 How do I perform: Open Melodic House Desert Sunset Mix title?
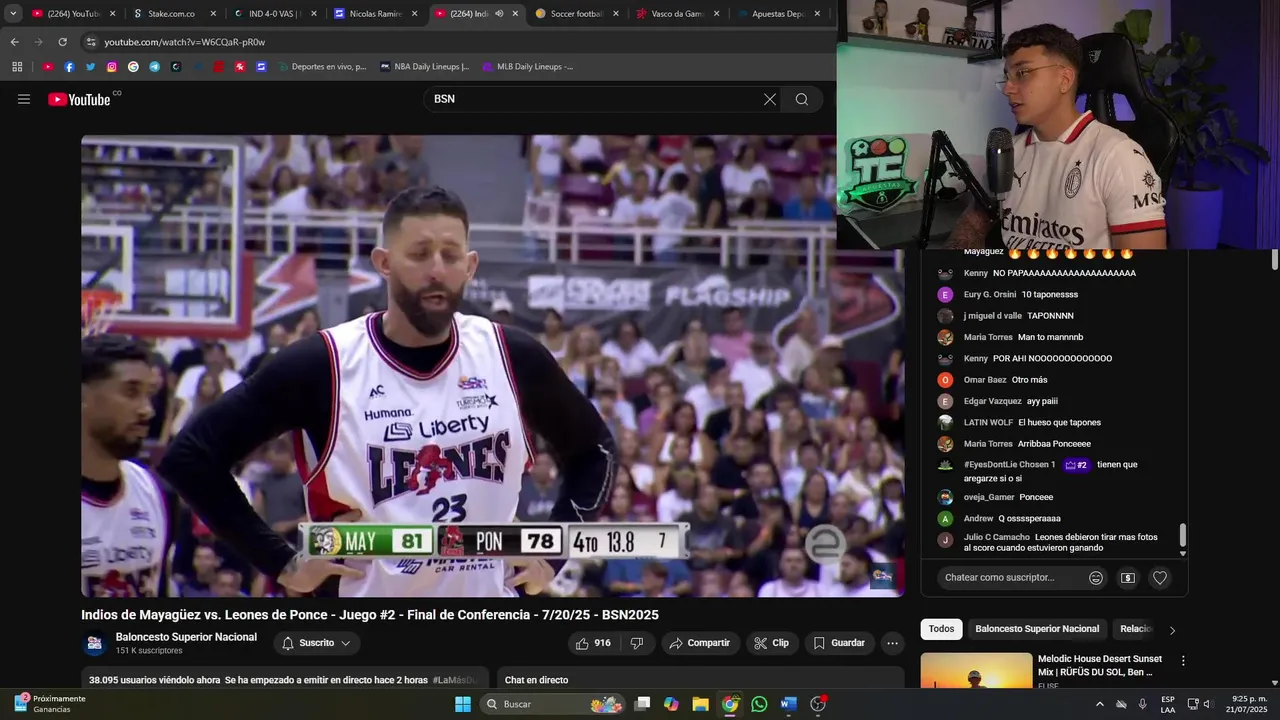tap(1100, 665)
